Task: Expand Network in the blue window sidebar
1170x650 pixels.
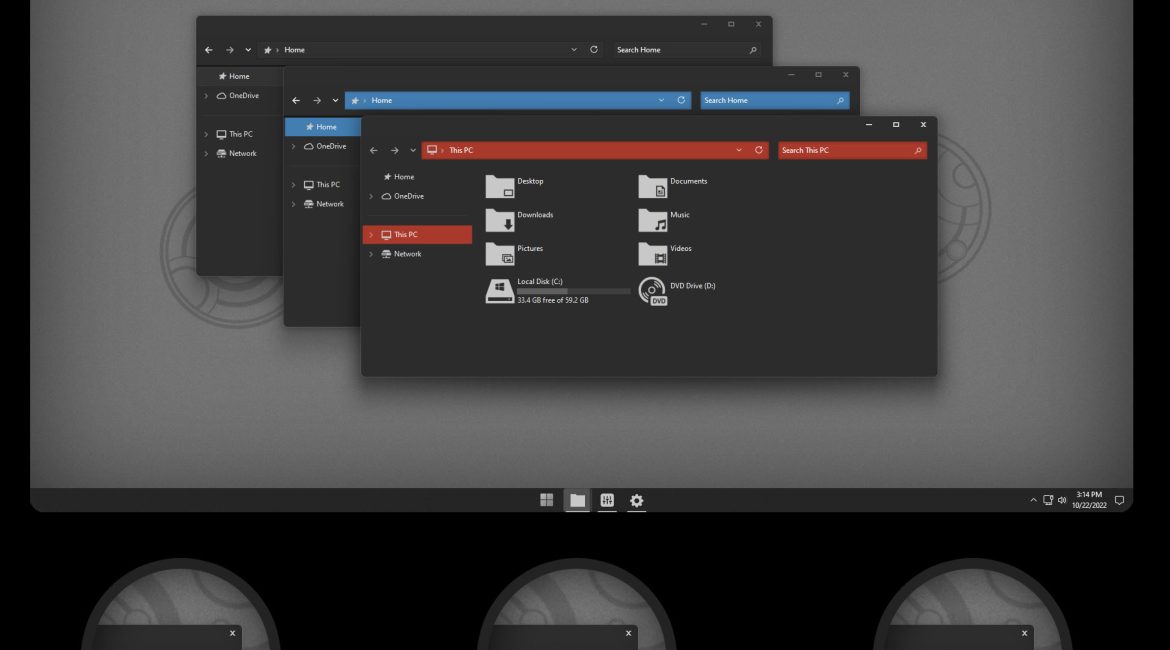Action: [293, 204]
